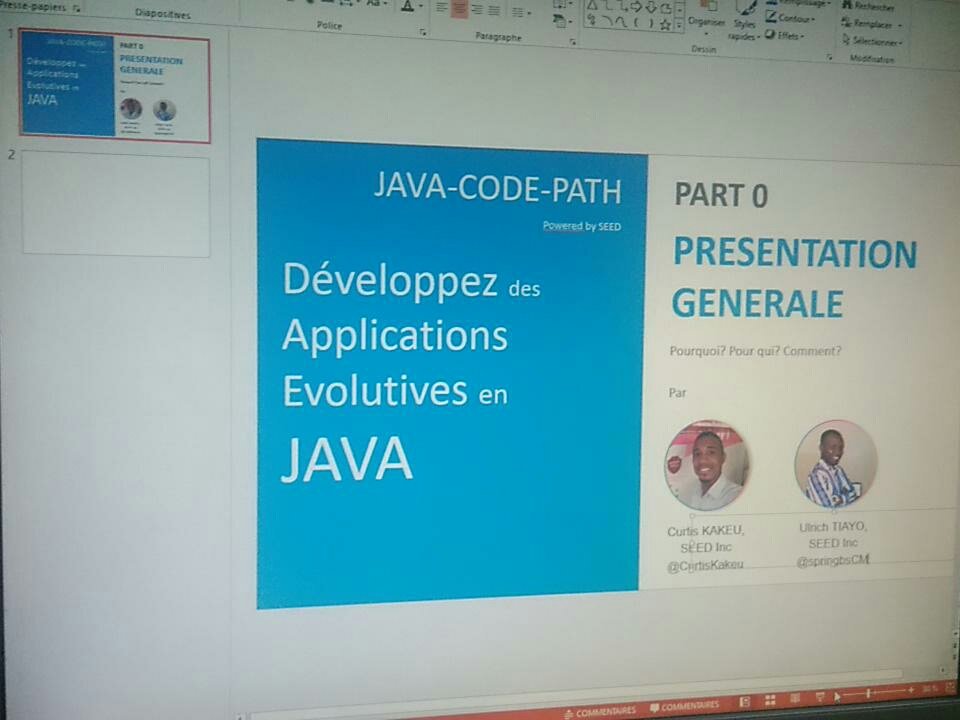Open the font color dropdown arrow

coord(422,7)
